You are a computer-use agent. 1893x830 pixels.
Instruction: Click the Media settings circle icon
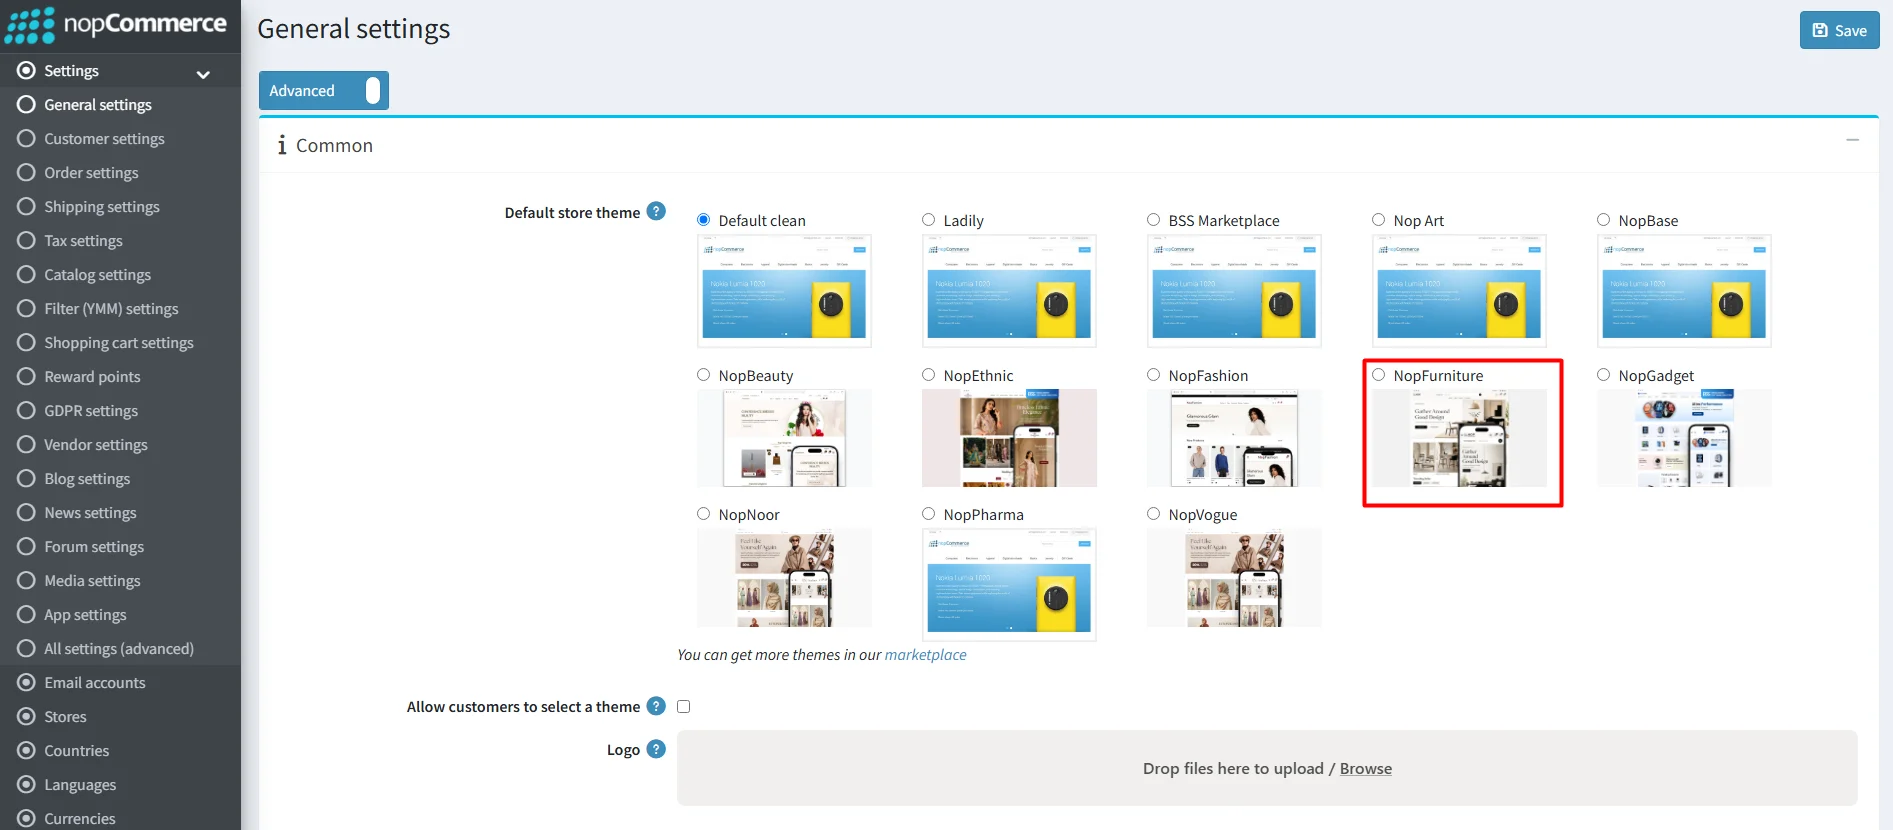click(26, 580)
